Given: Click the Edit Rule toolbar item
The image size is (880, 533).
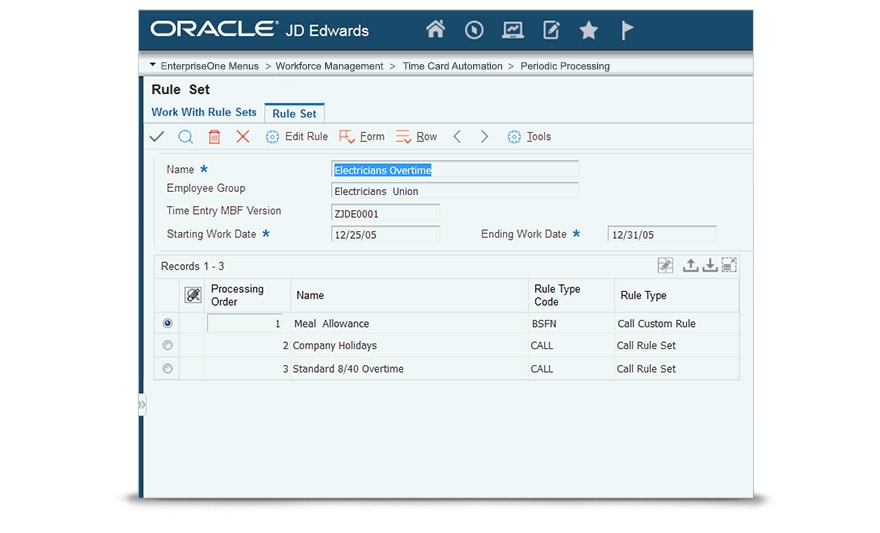Looking at the screenshot, I should click(x=296, y=136).
